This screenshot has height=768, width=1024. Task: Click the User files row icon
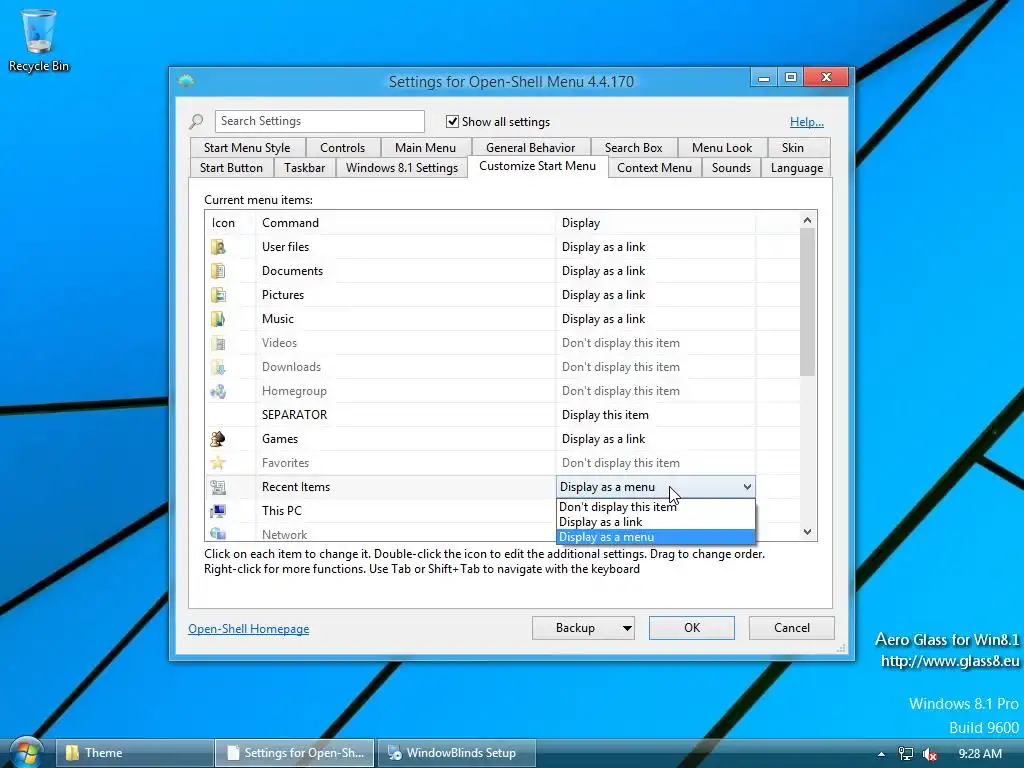click(218, 247)
